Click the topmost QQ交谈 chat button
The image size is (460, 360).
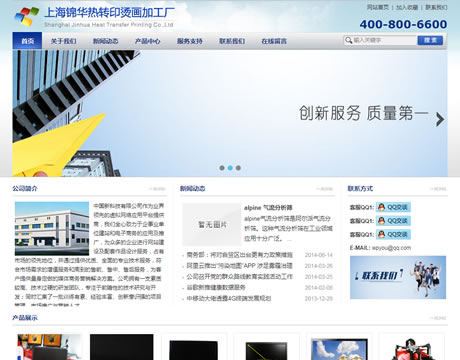click(393, 207)
